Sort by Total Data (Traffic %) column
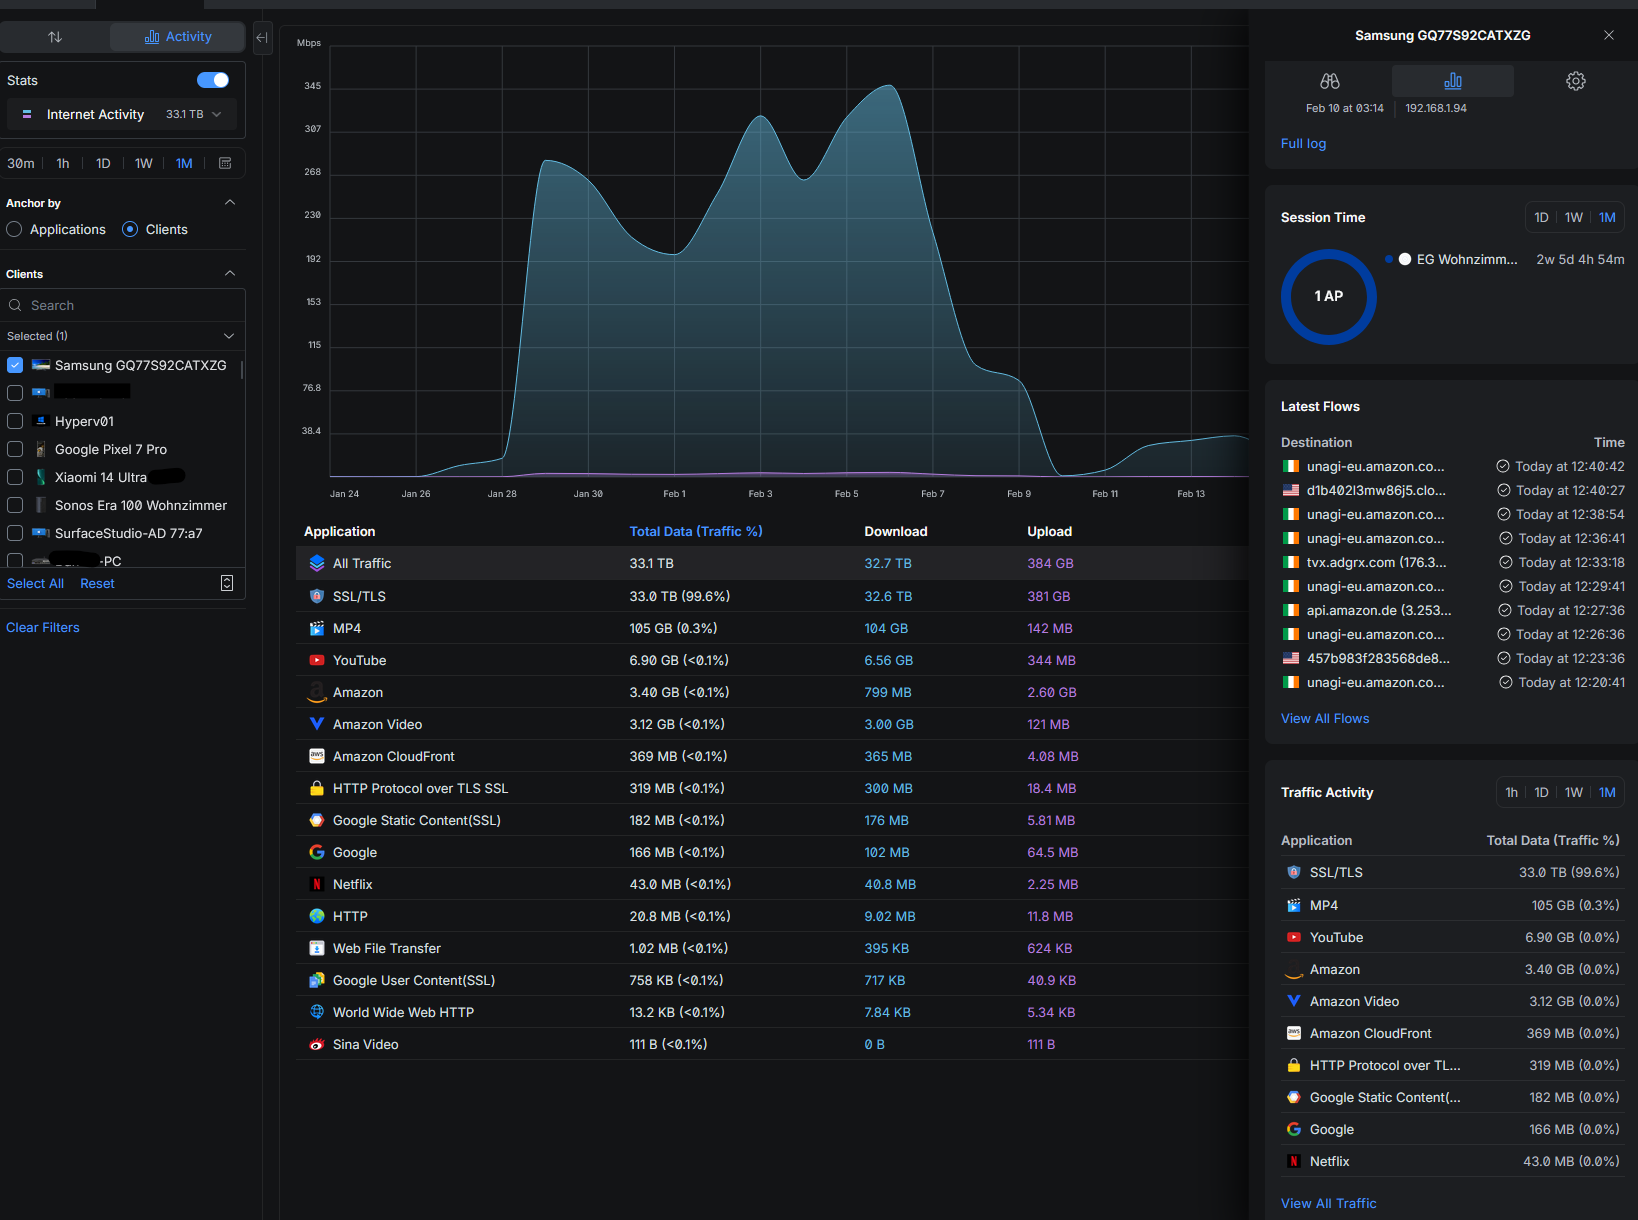The width and height of the screenshot is (1638, 1220). (x=696, y=531)
